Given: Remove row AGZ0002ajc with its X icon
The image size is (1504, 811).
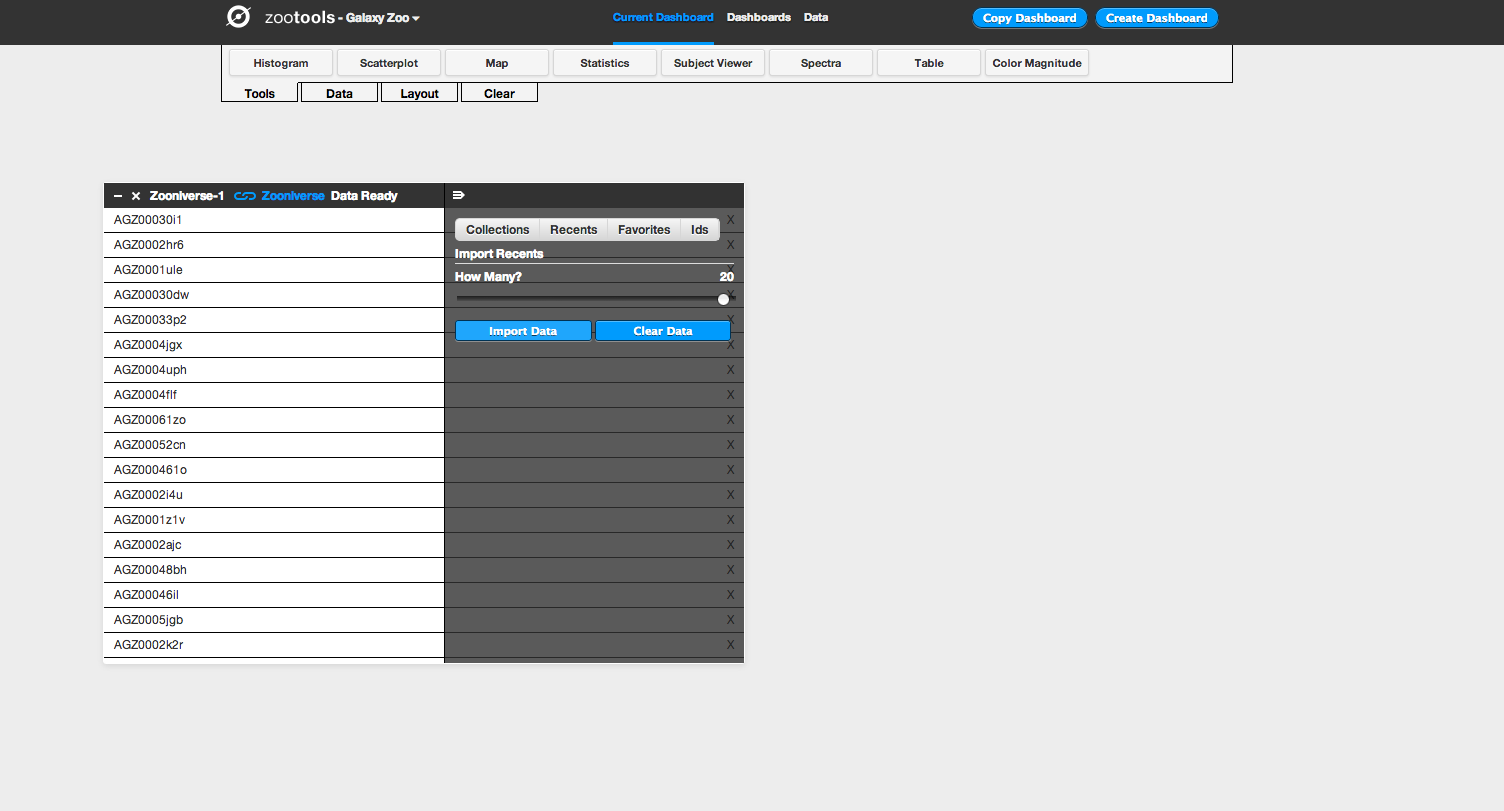Looking at the screenshot, I should click(x=730, y=545).
